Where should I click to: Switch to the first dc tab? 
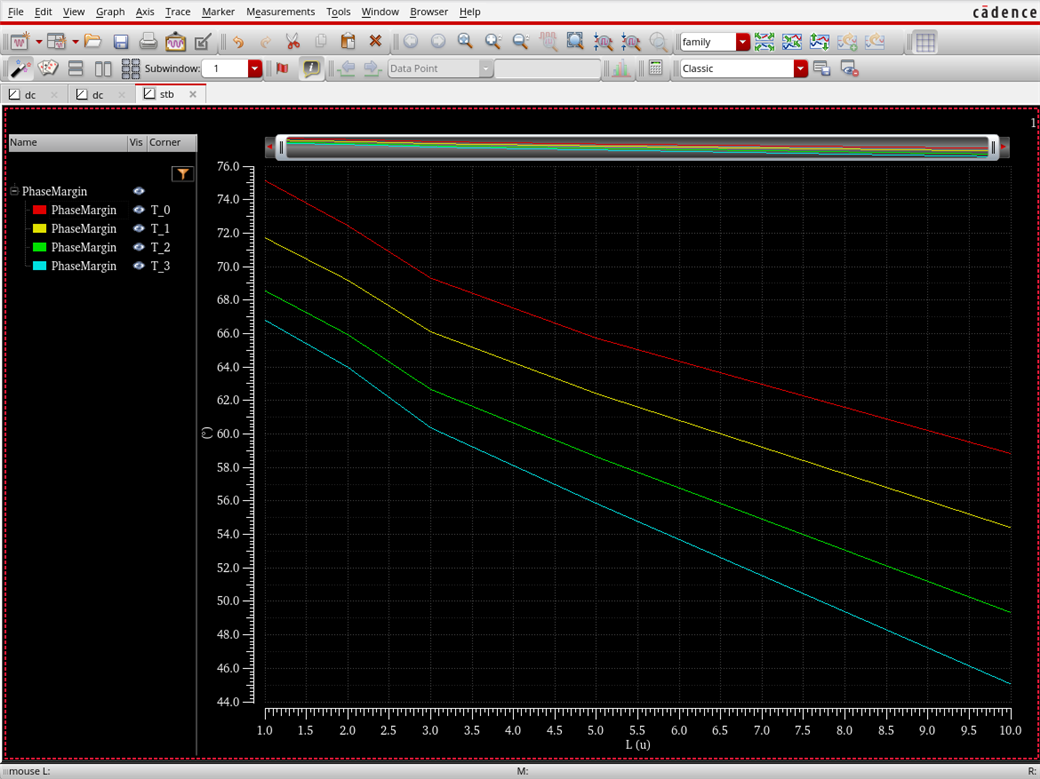pos(30,94)
